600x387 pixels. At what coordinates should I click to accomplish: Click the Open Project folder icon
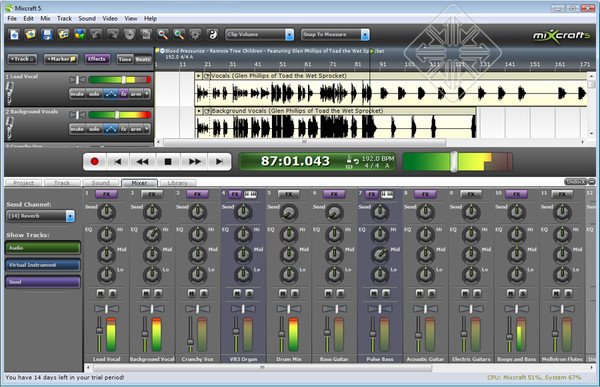tap(30, 35)
